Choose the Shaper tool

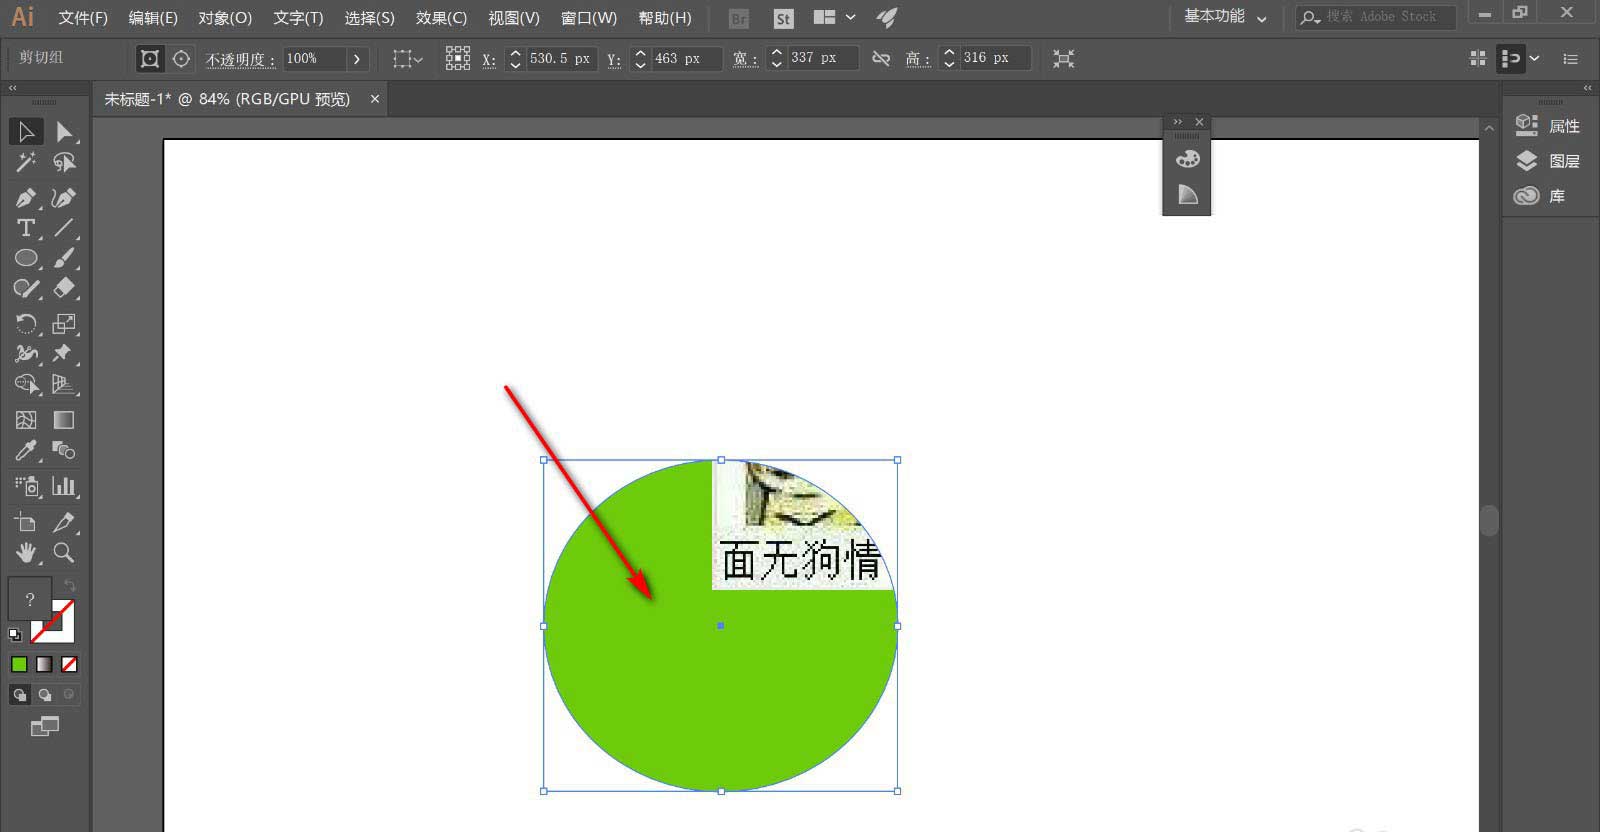[x=26, y=289]
